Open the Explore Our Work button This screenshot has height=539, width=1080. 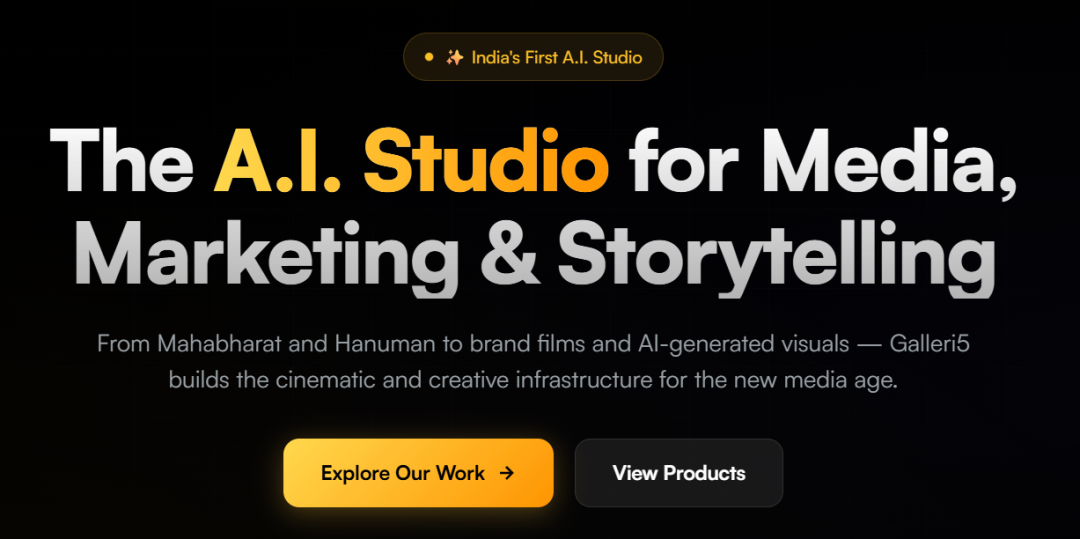pos(418,473)
